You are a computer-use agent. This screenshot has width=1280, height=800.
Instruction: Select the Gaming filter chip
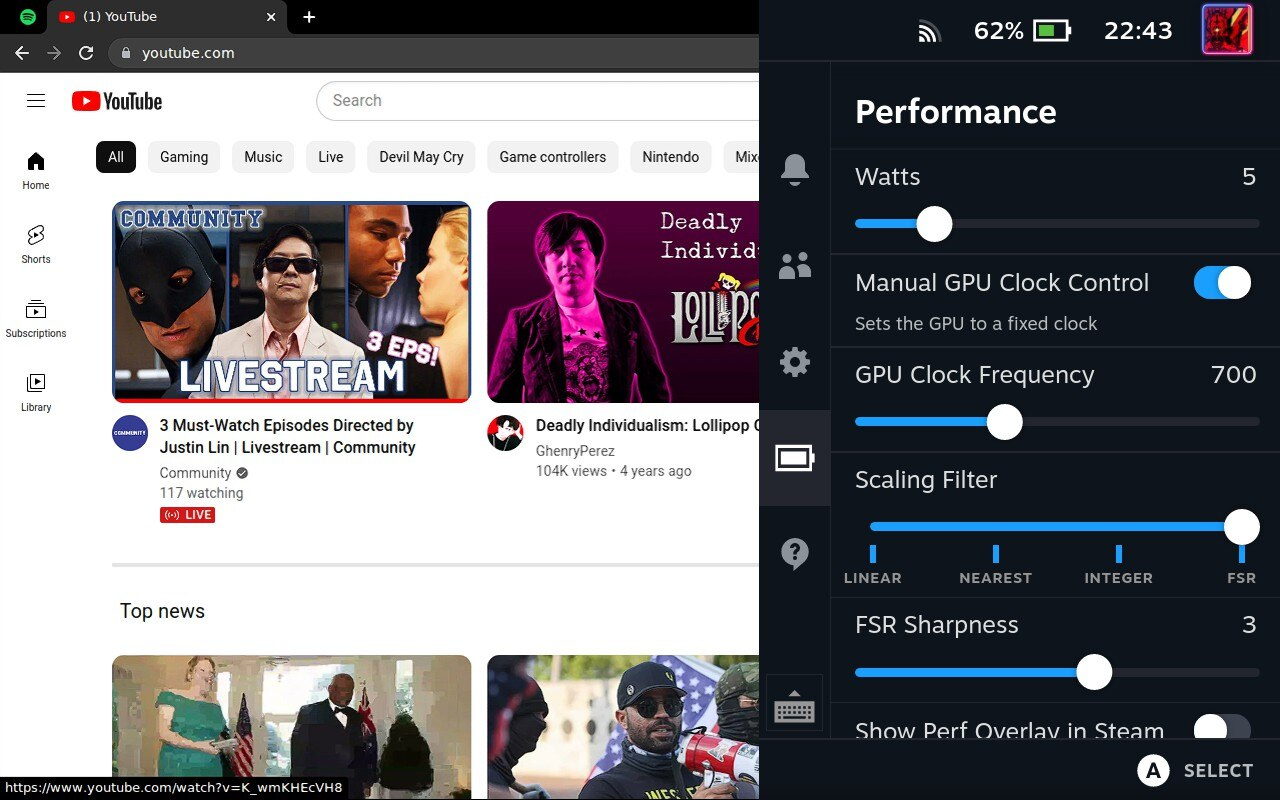184,157
